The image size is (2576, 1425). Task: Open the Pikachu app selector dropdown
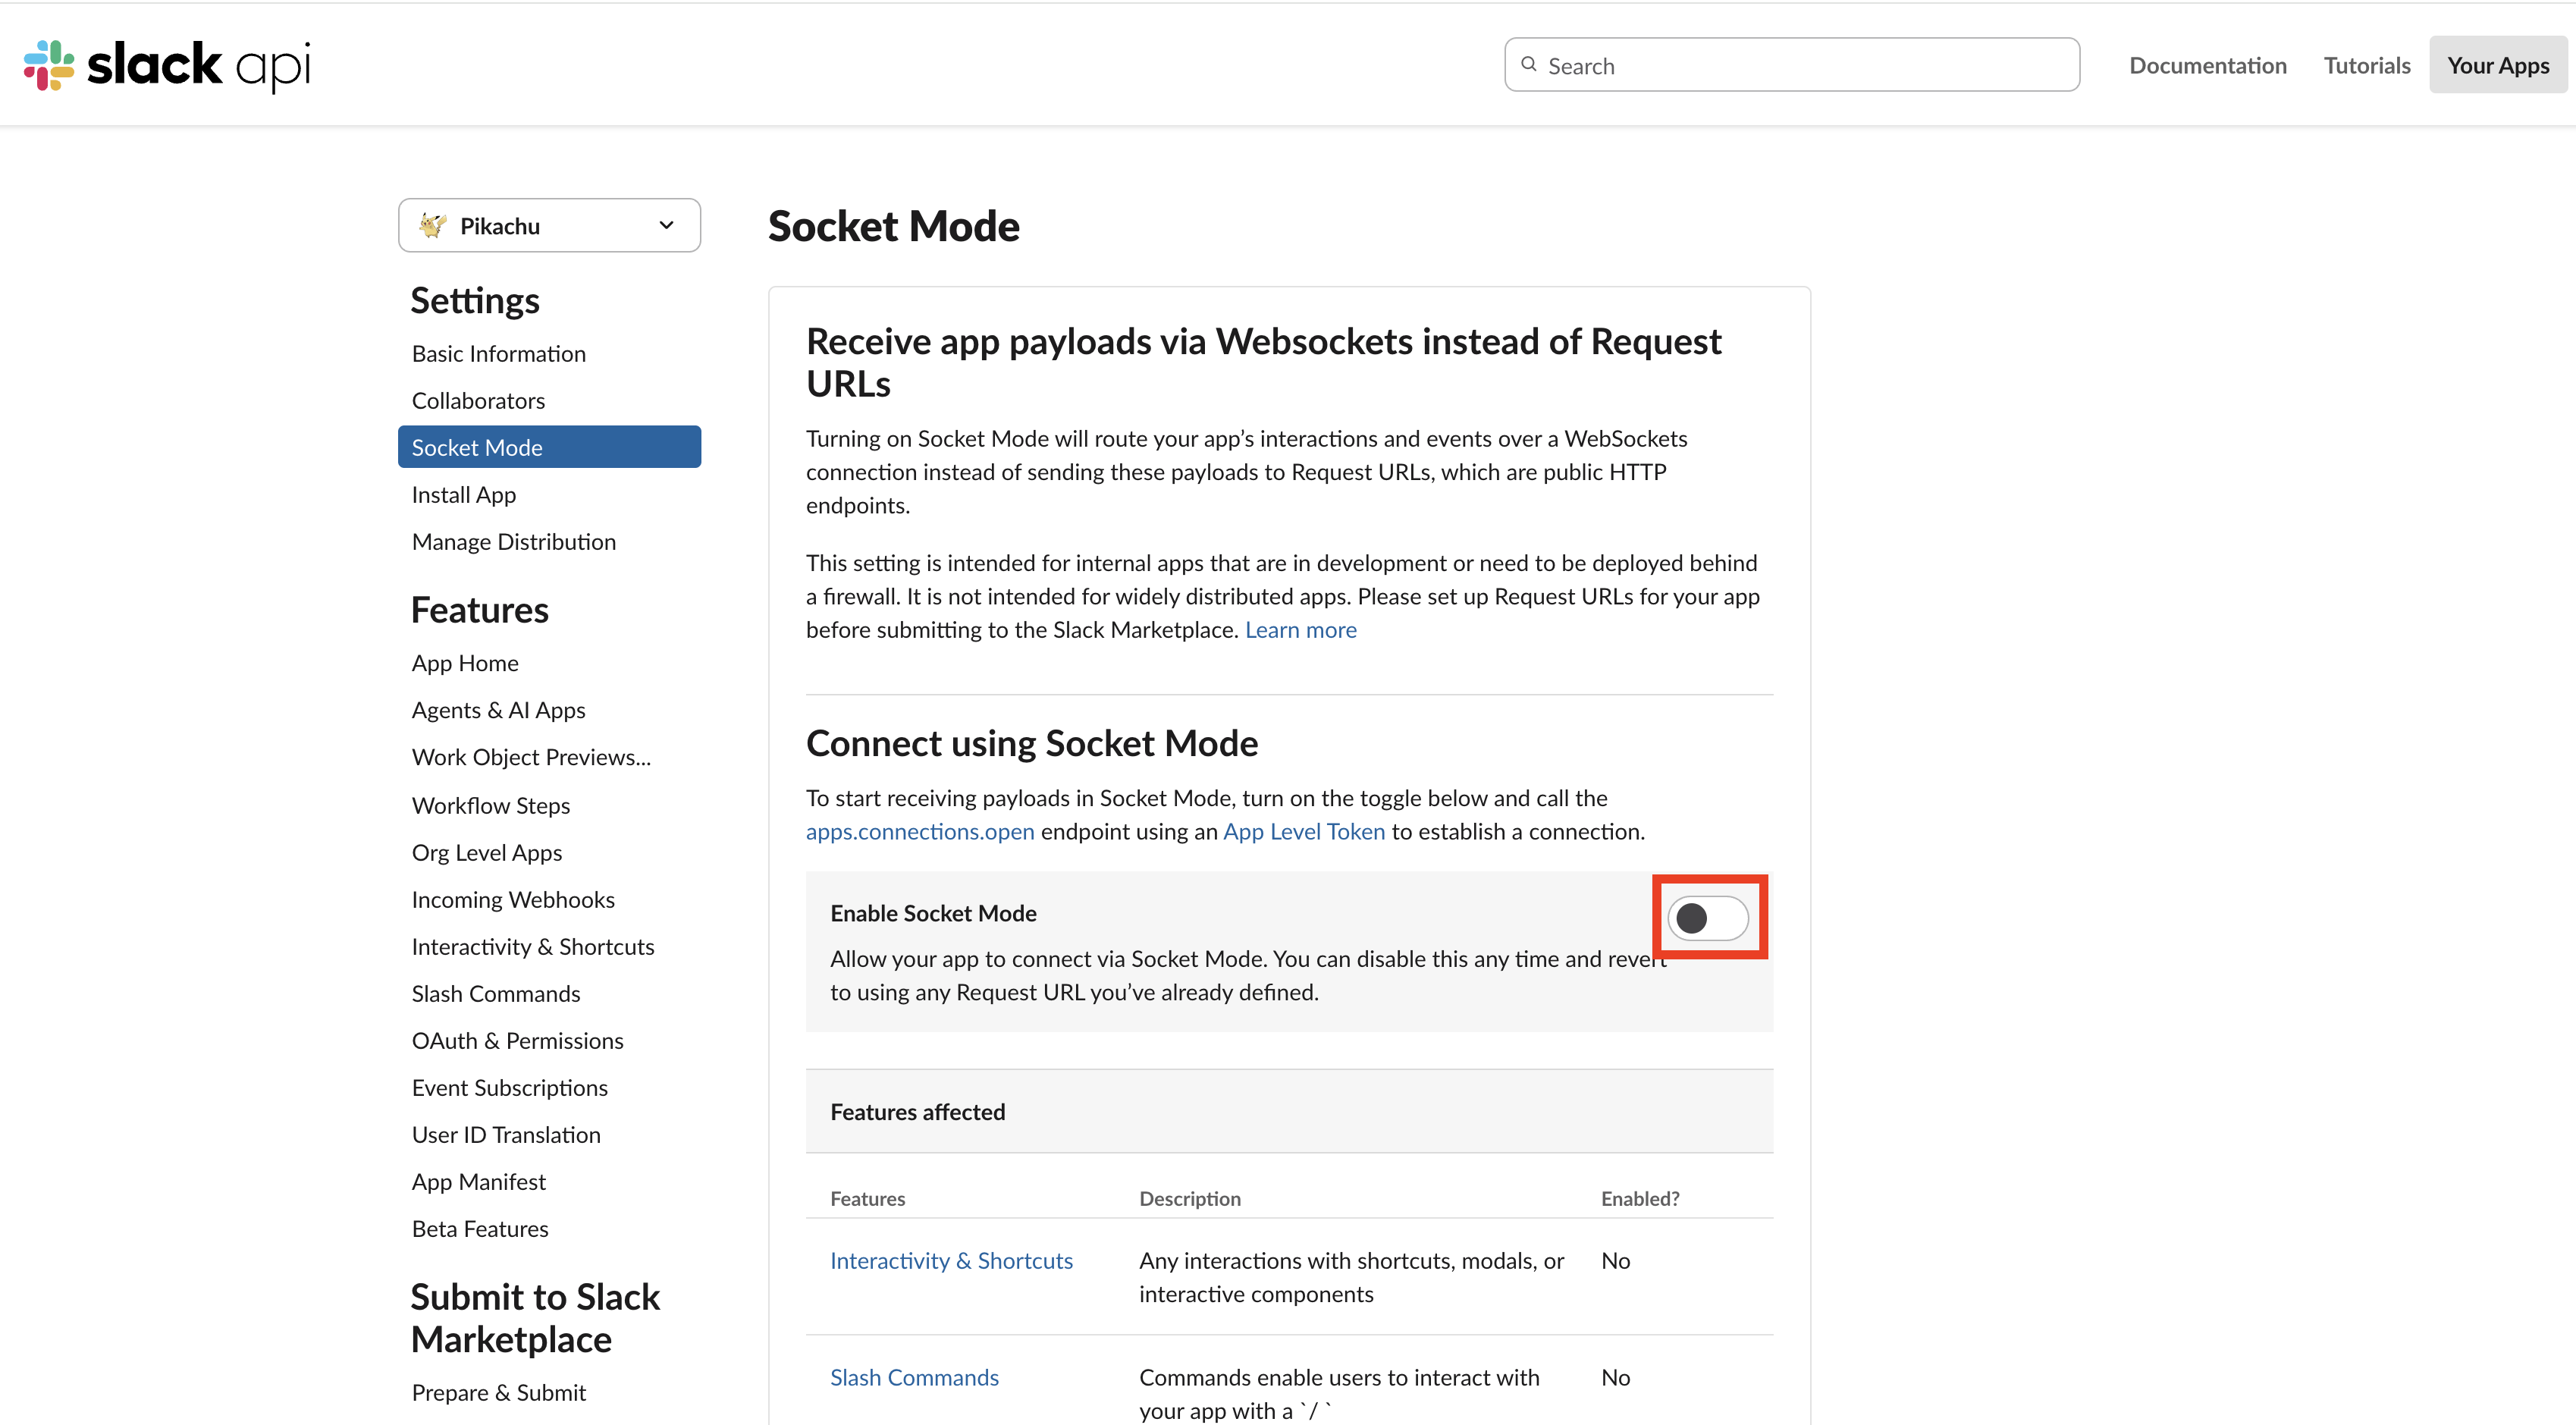click(549, 225)
